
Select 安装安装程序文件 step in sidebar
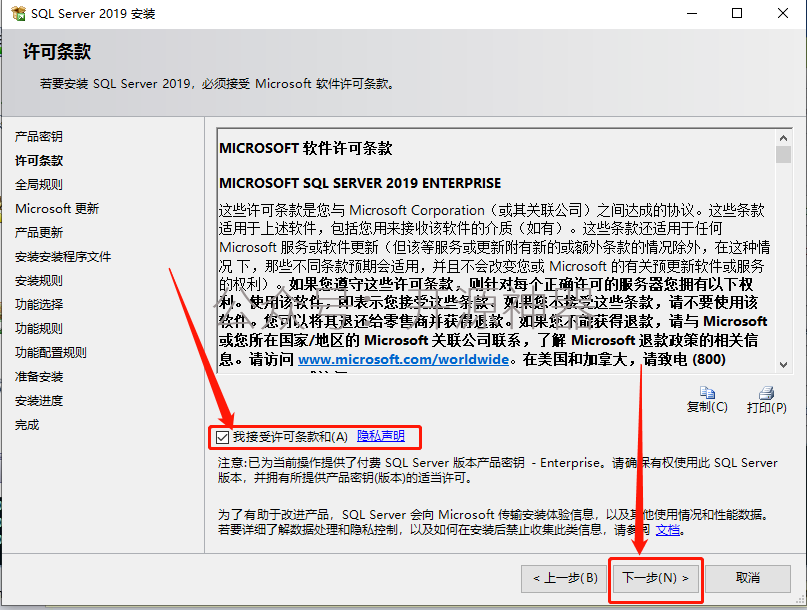(x=63, y=256)
